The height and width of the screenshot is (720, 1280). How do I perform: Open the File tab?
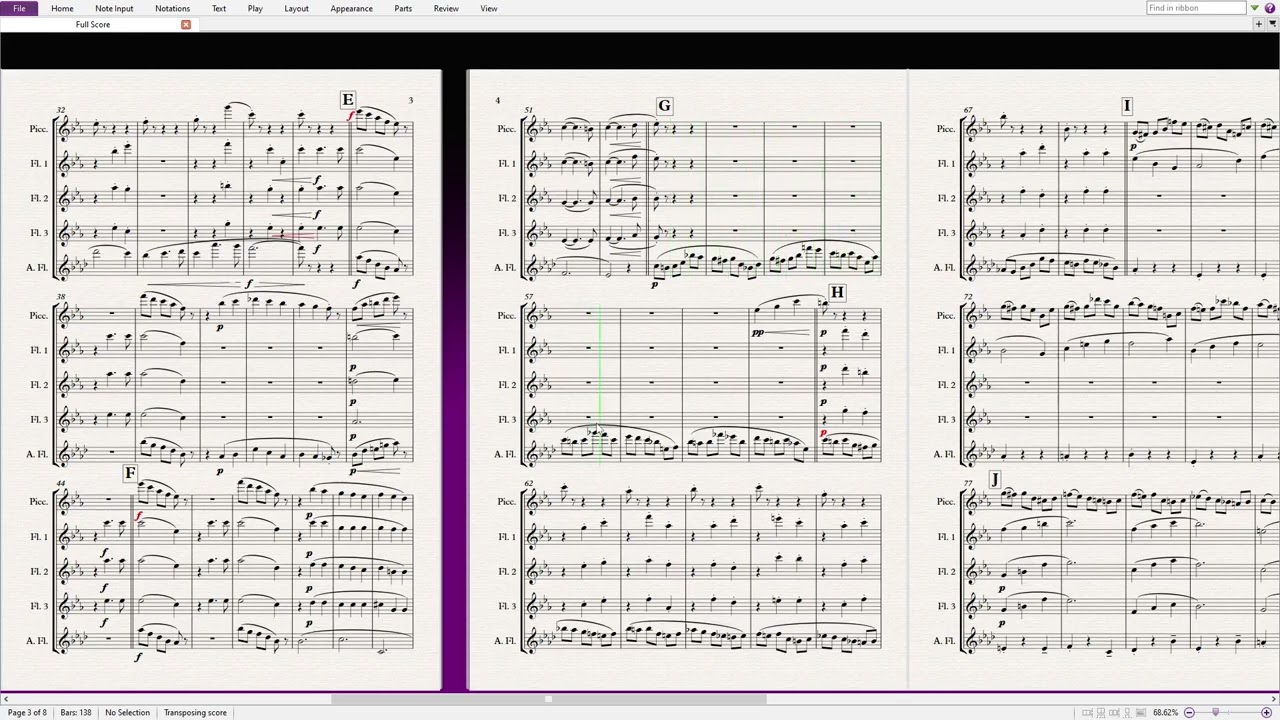pos(19,8)
